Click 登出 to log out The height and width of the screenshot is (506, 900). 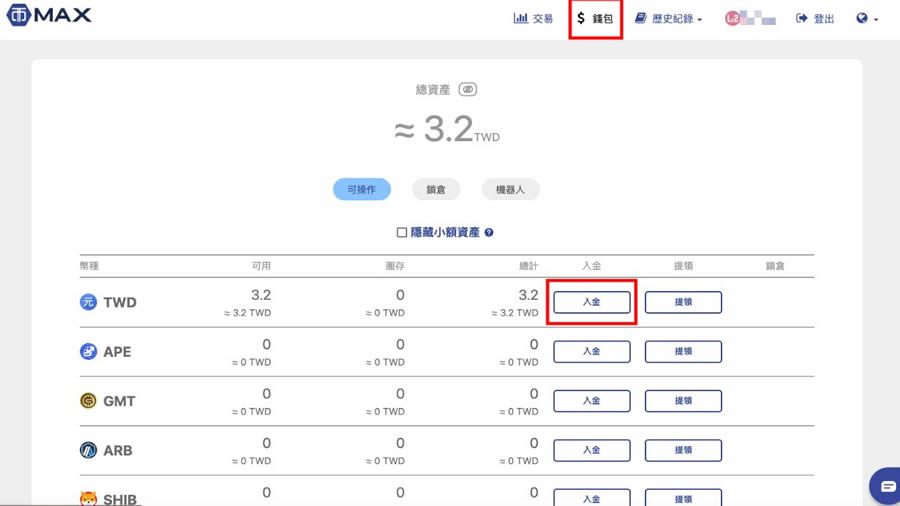tap(815, 18)
